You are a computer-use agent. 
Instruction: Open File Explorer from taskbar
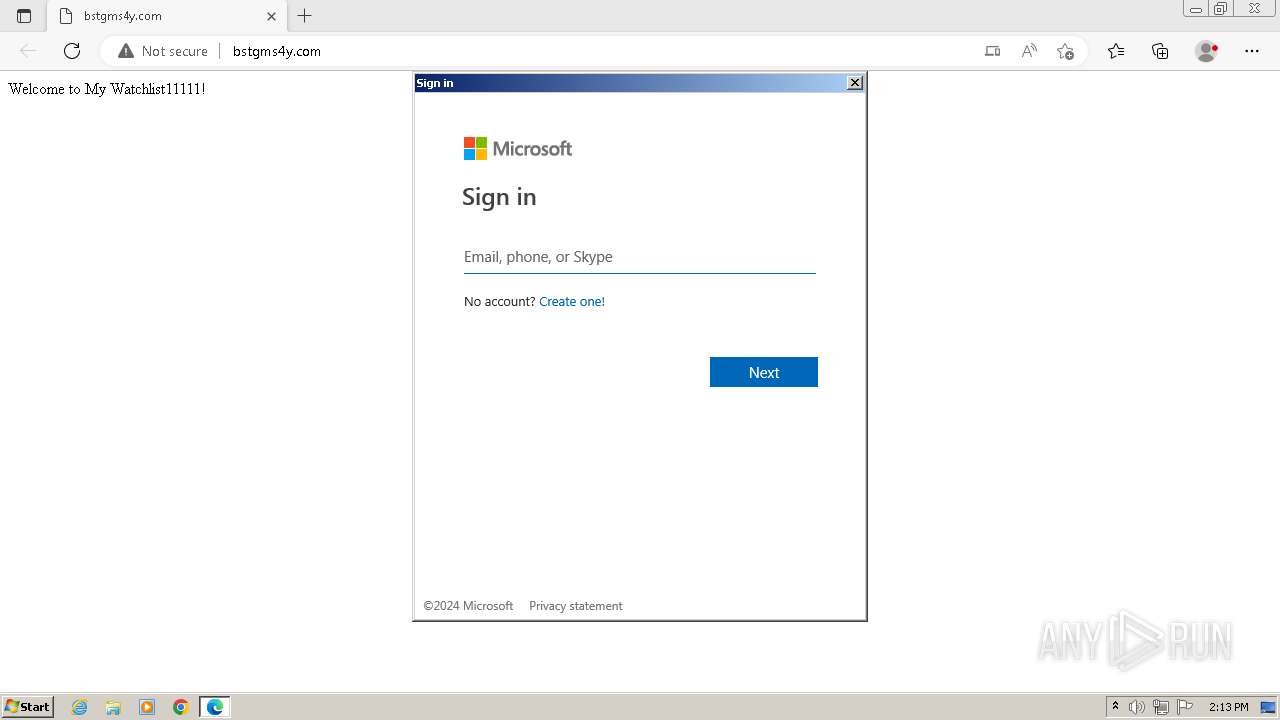pyautogui.click(x=113, y=707)
